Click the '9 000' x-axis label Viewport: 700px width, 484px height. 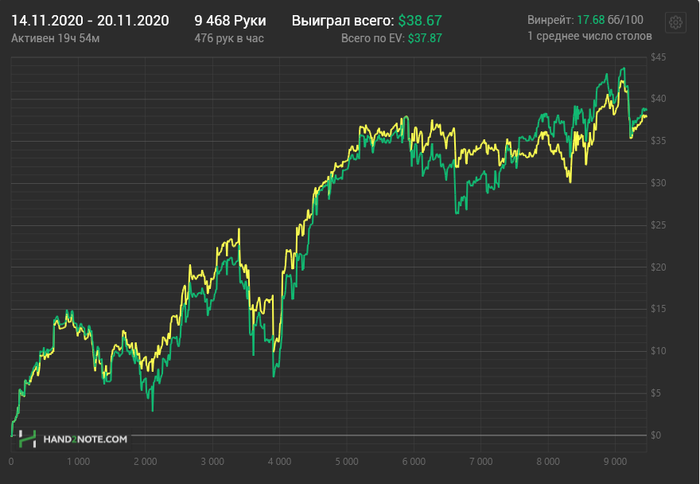pos(615,462)
